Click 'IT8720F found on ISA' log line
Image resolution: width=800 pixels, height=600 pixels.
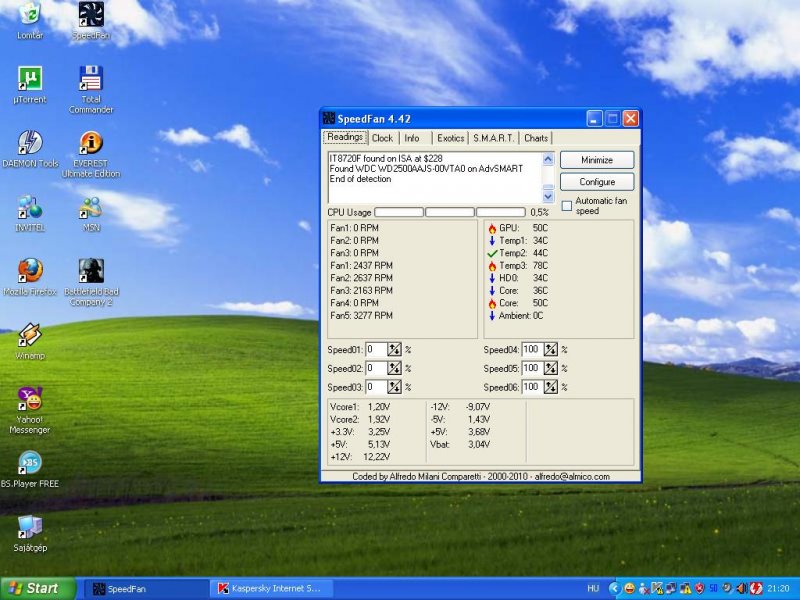coord(386,159)
